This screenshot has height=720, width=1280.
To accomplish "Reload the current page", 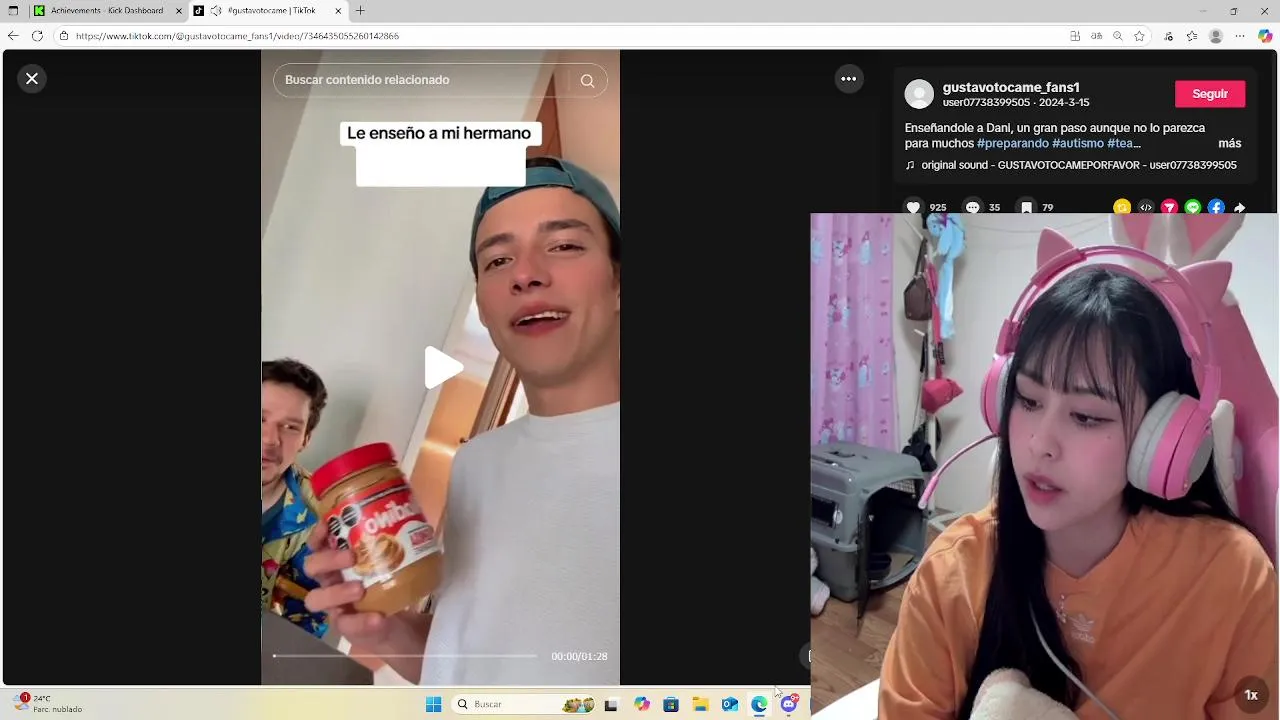I will (x=37, y=36).
